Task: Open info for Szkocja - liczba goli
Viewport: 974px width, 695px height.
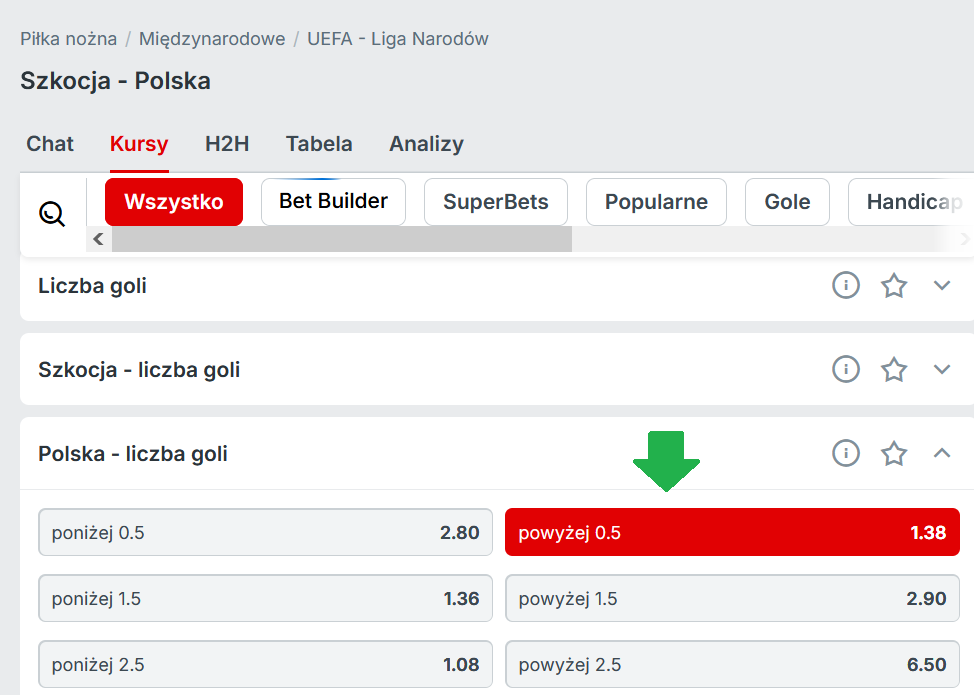Action: 846,370
